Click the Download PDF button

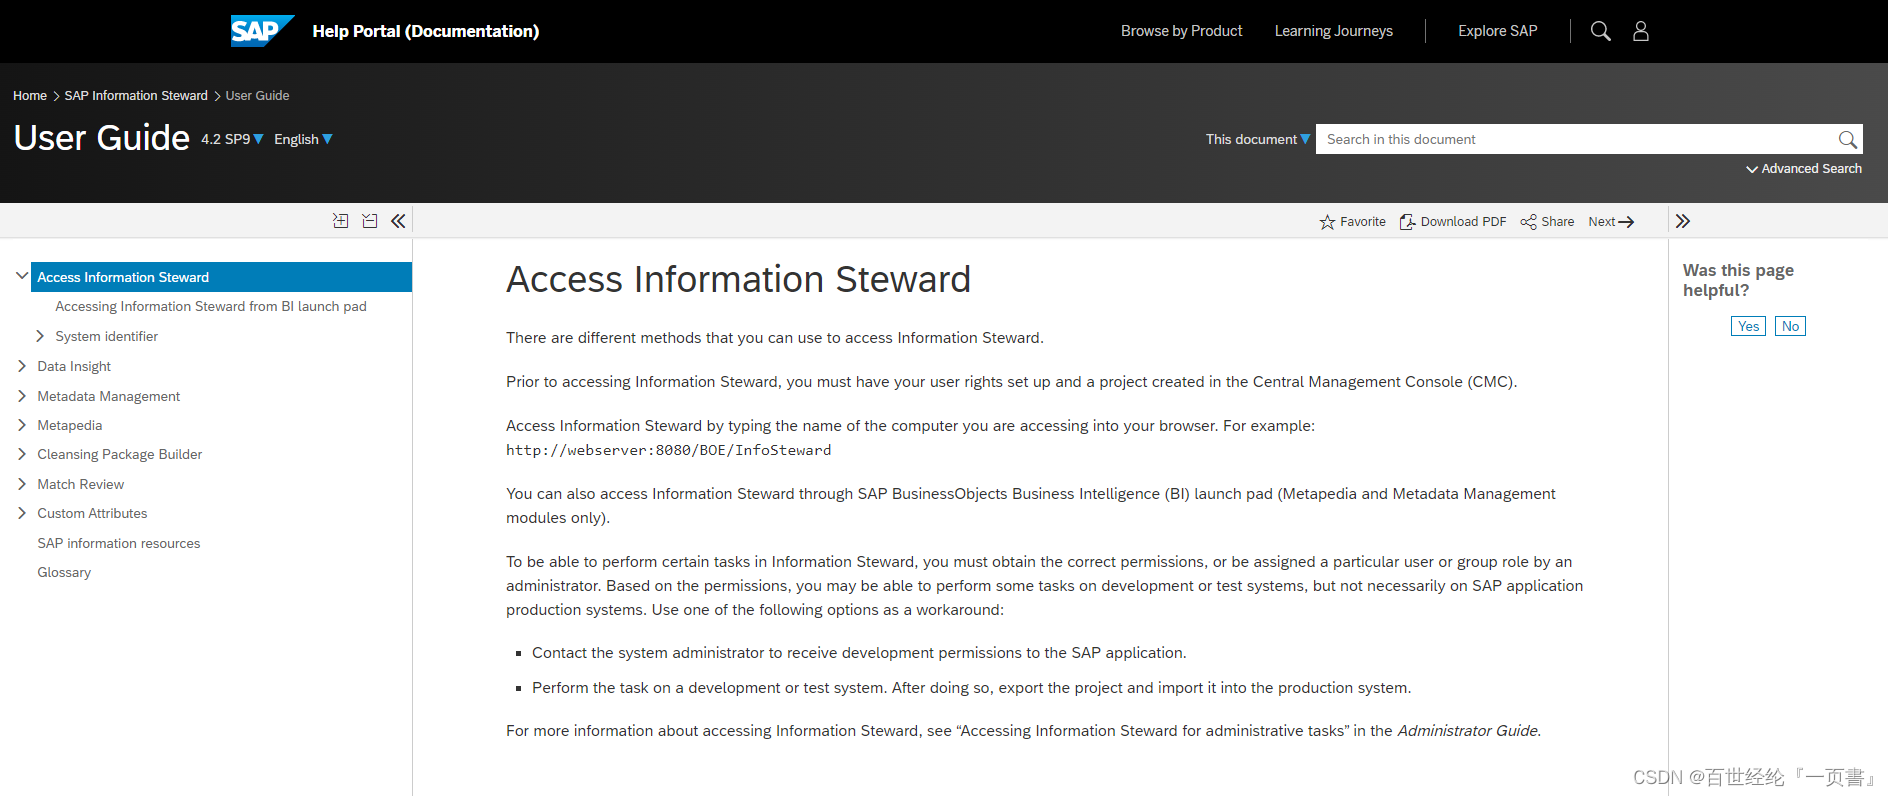click(1453, 222)
